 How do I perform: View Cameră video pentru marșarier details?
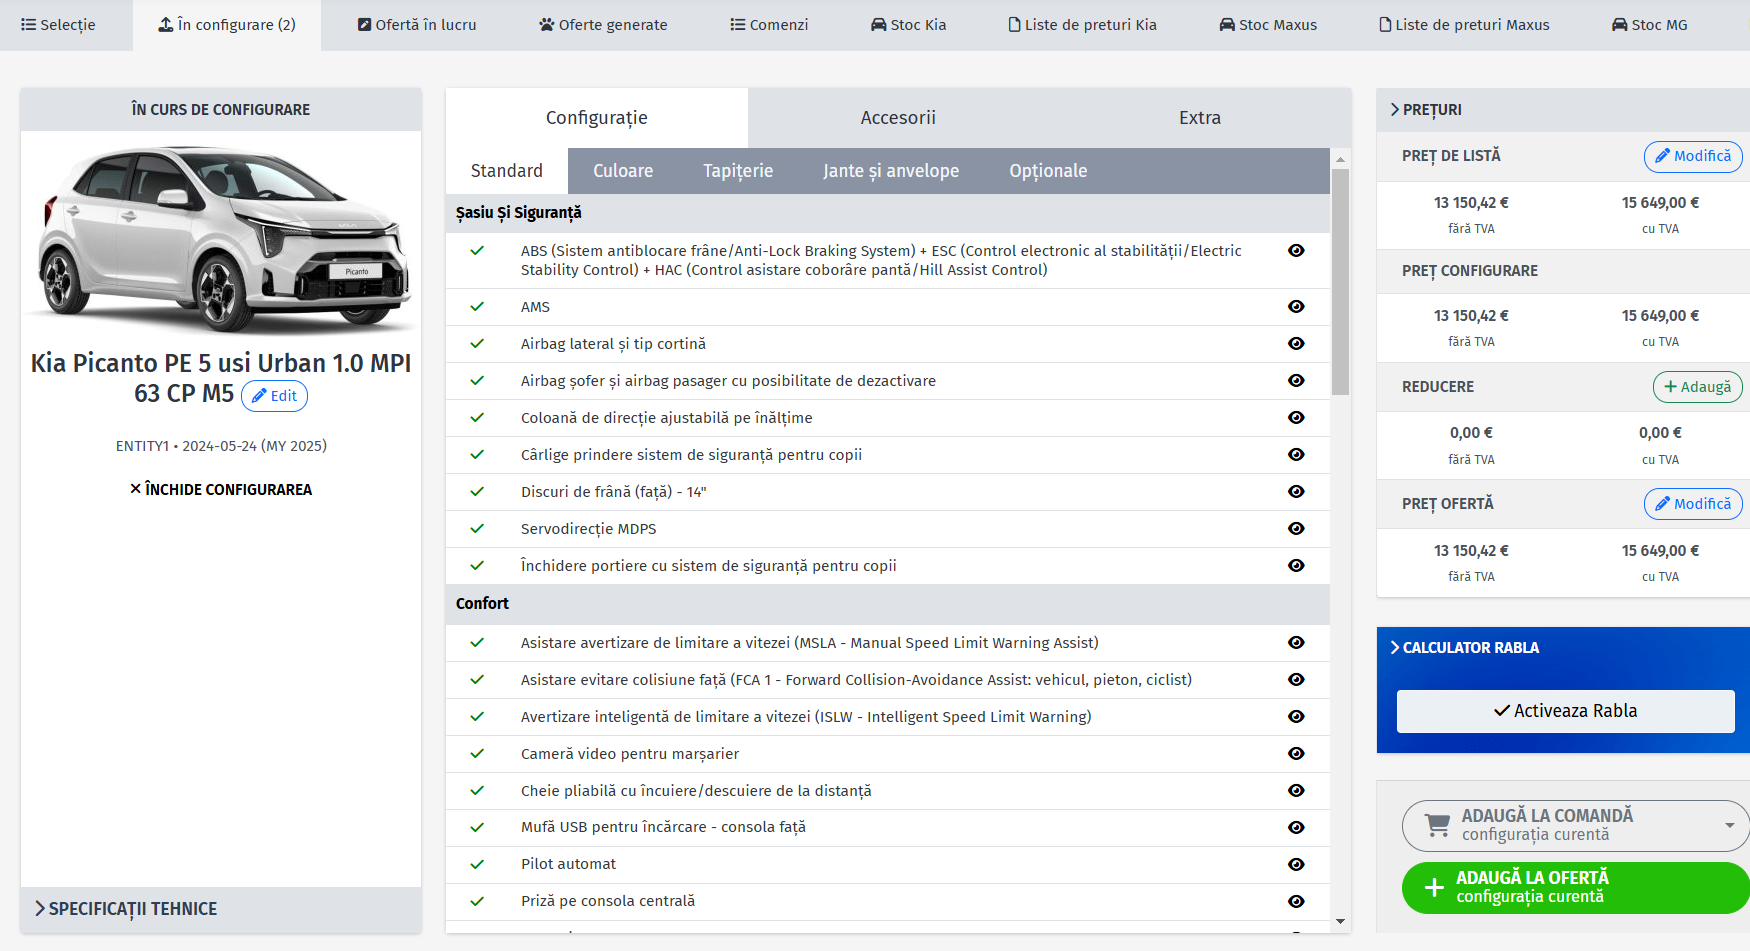1296,754
